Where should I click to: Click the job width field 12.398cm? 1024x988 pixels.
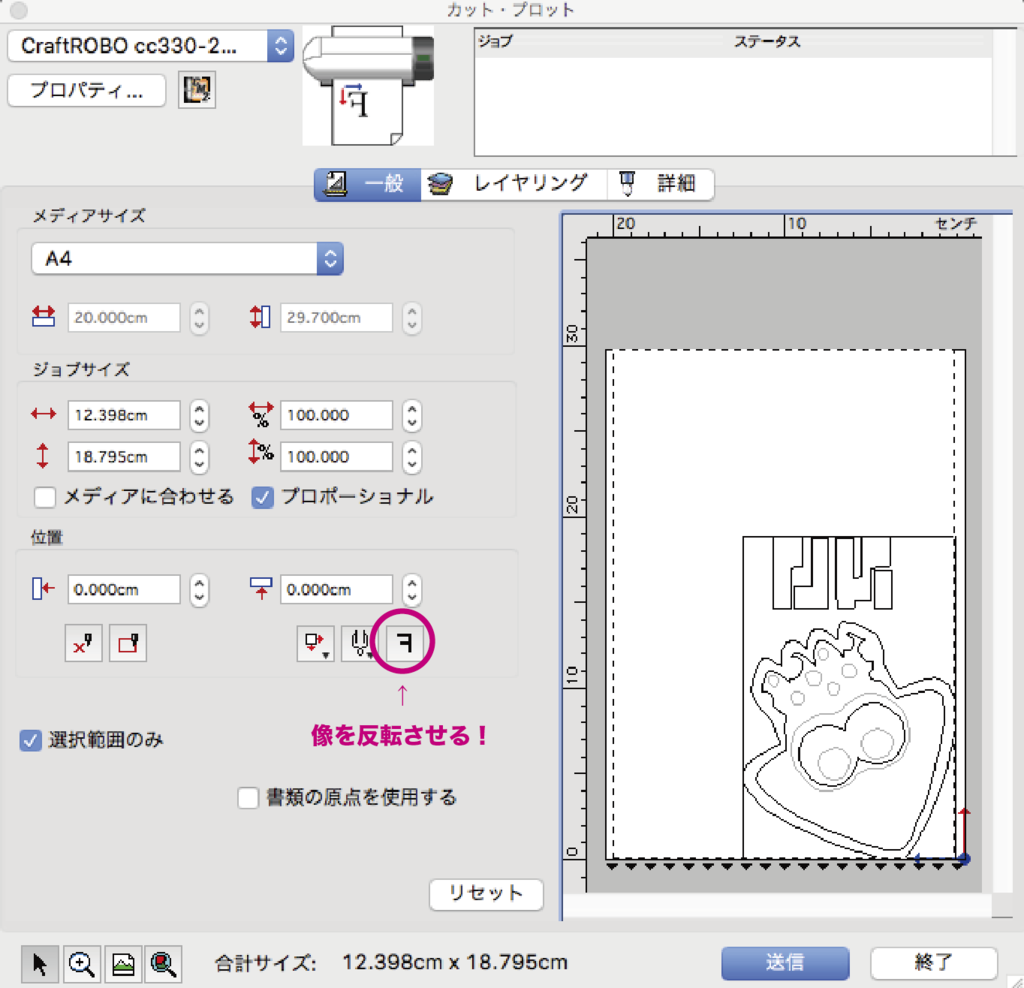pyautogui.click(x=124, y=415)
